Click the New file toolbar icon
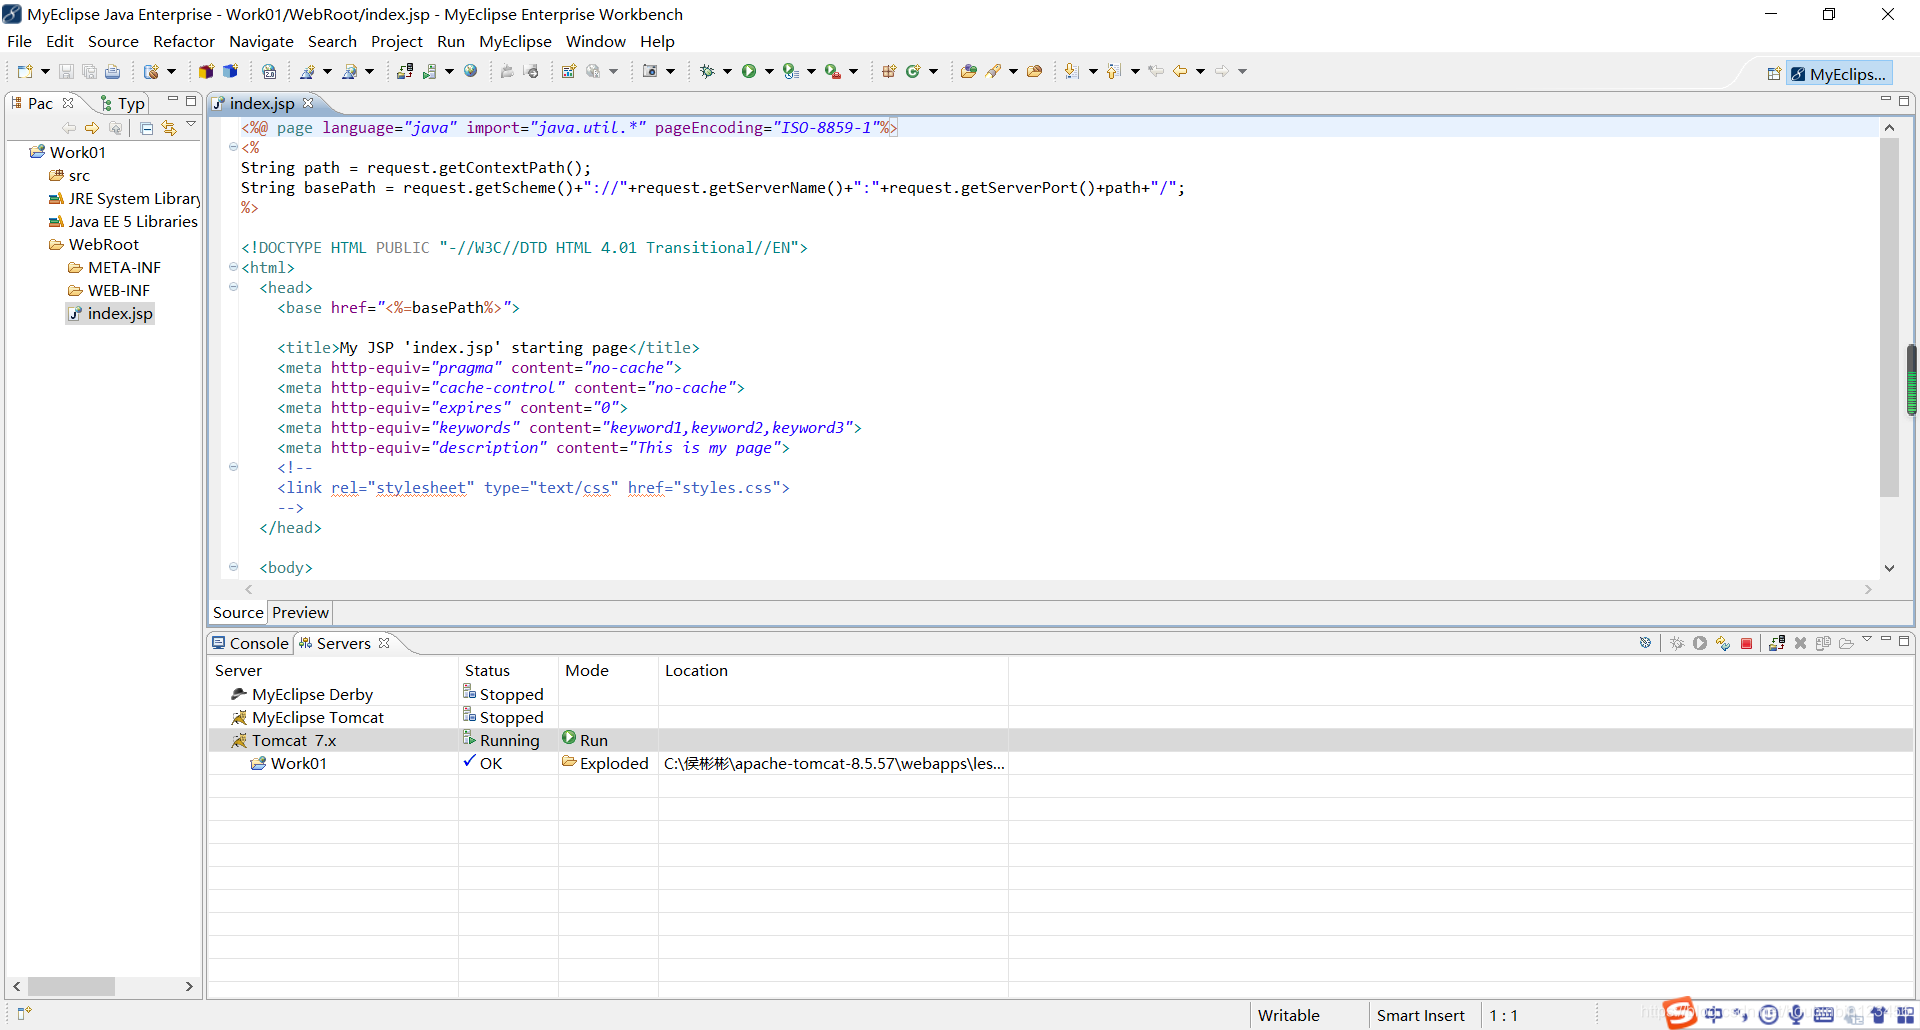Screen dimensions: 1920x1030 click(x=25, y=71)
